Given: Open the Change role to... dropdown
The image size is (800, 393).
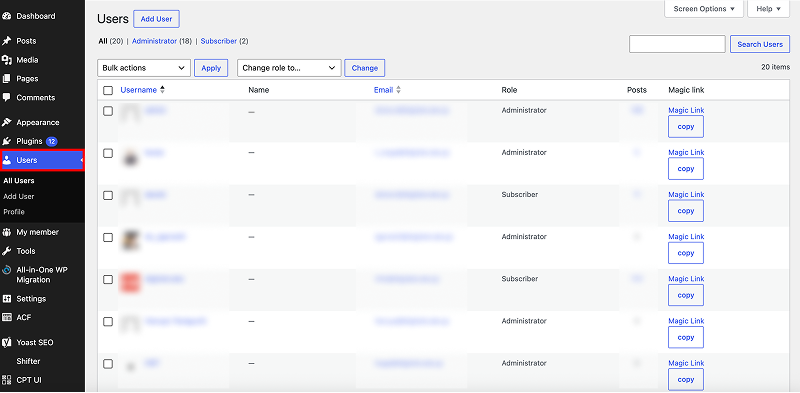Looking at the screenshot, I should point(289,68).
